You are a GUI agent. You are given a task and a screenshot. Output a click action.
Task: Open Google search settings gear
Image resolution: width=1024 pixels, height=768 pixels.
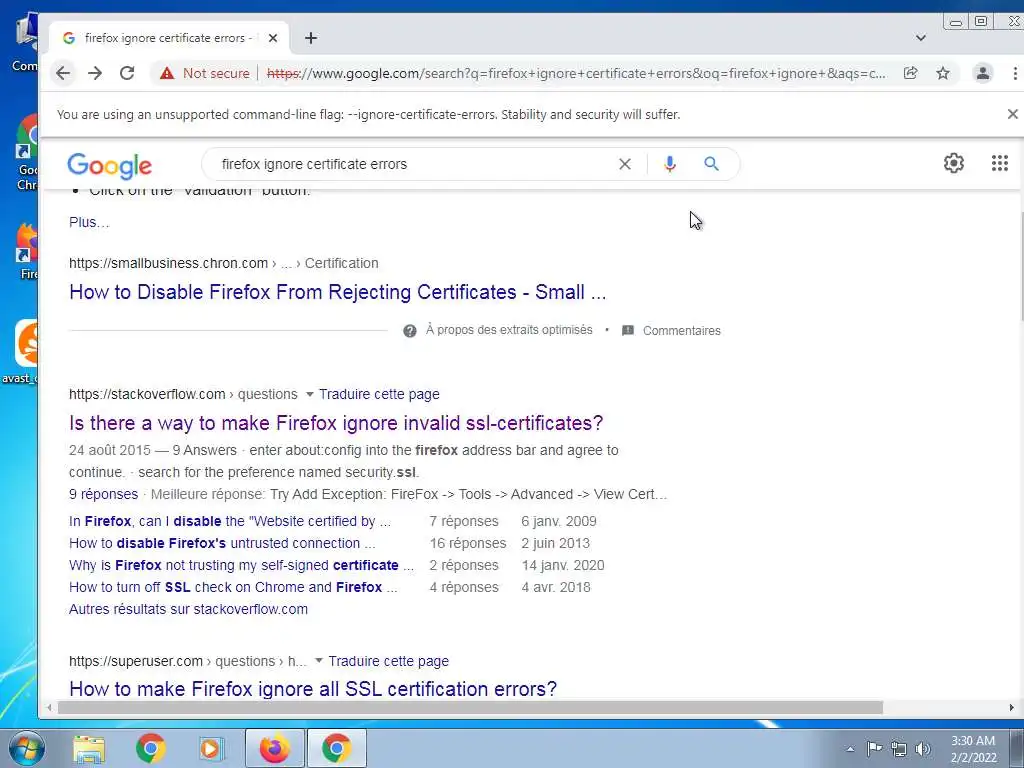953,163
